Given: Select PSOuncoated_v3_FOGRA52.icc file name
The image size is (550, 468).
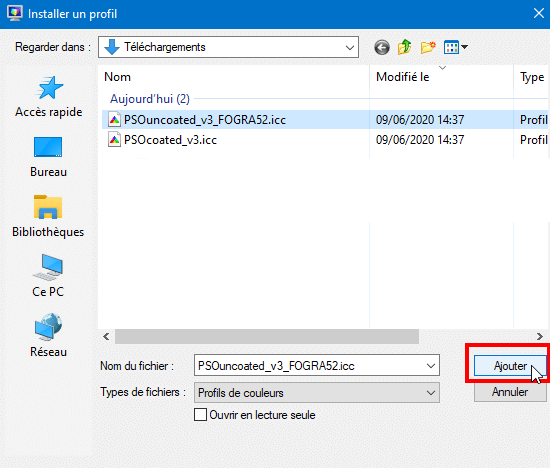Looking at the screenshot, I should [205, 120].
